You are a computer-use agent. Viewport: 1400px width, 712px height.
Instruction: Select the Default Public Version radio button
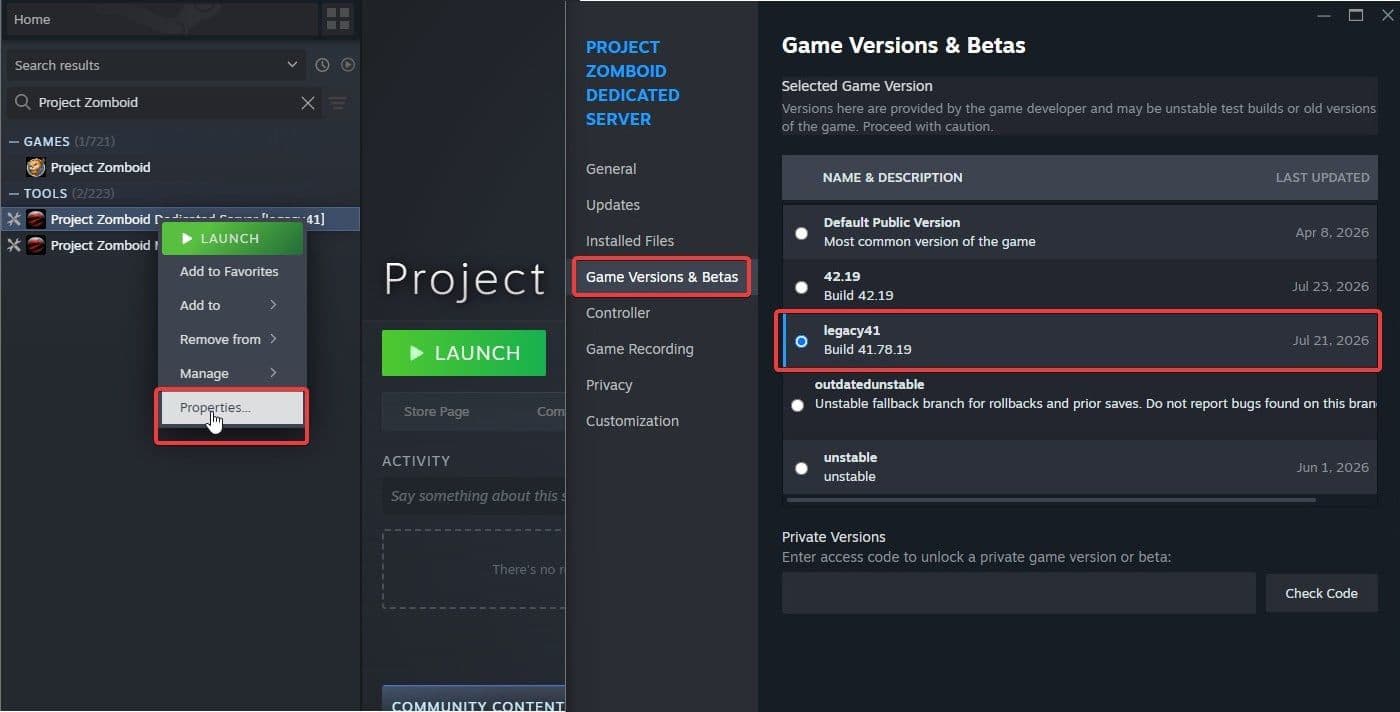[x=801, y=233]
